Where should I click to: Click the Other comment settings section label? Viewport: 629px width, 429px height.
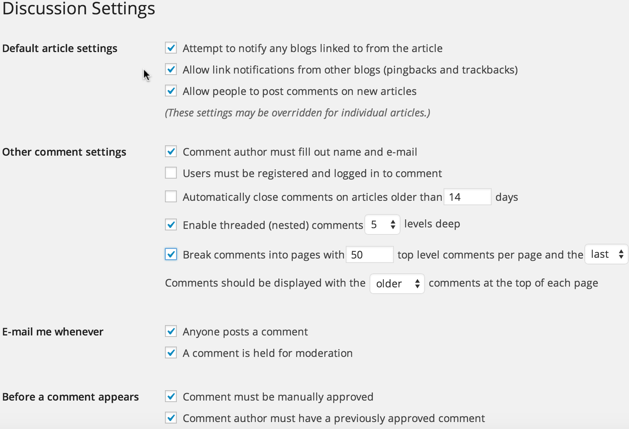(x=64, y=152)
